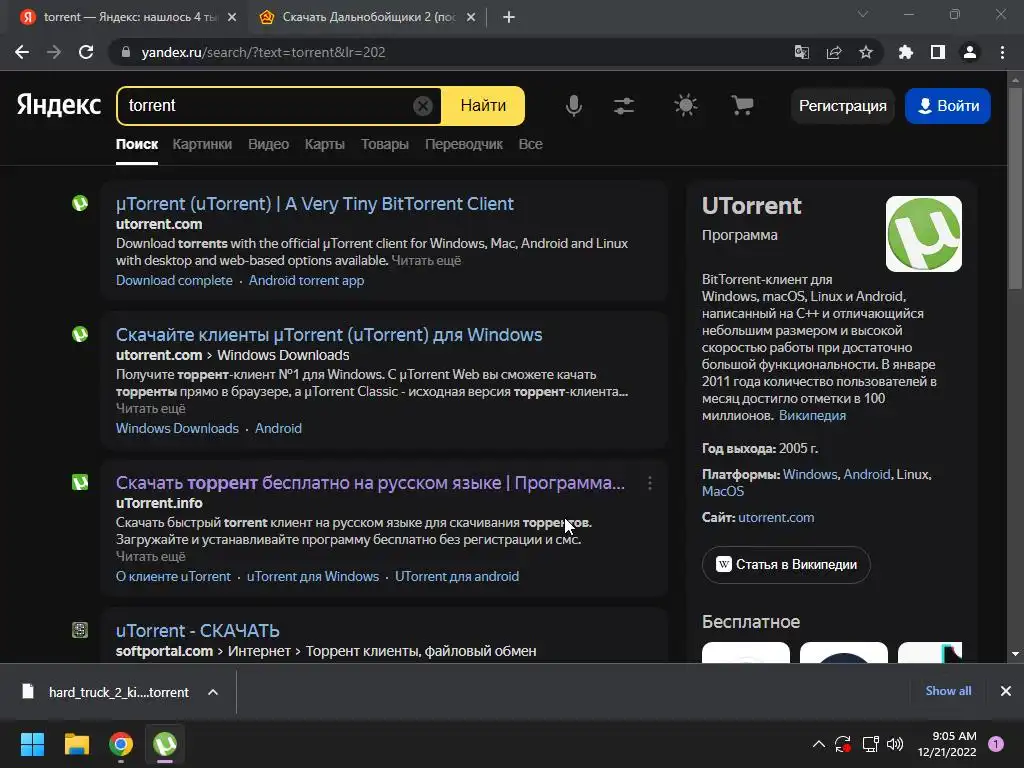The width and height of the screenshot is (1024, 768).
Task: Click the Chrome icon in the taskbar
Action: pyautogui.click(x=121, y=744)
